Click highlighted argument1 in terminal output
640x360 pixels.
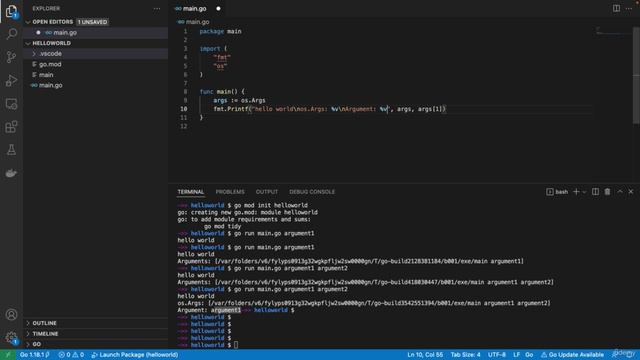[226, 310]
